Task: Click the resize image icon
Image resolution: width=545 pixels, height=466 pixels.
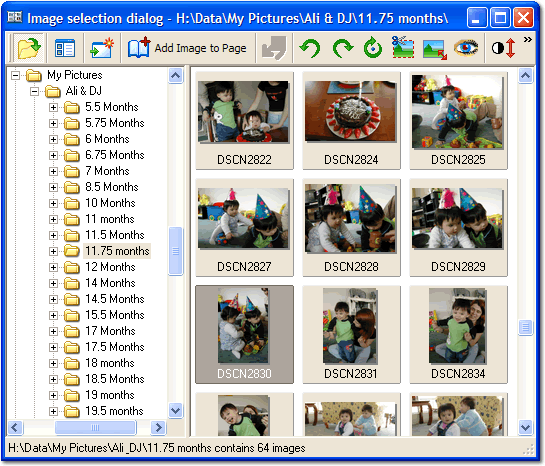Action: point(434,49)
